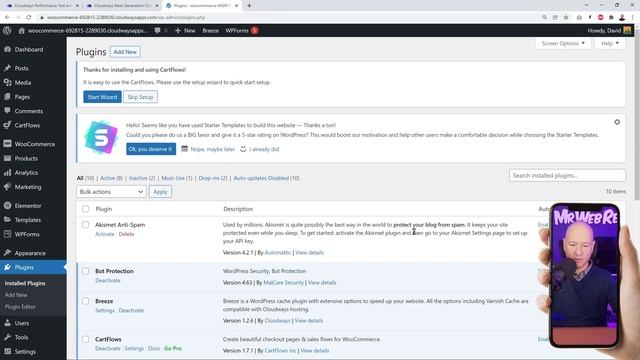This screenshot has height=360, width=640.
Task: Toggle select all plugins checkbox
Action: click(x=85, y=209)
